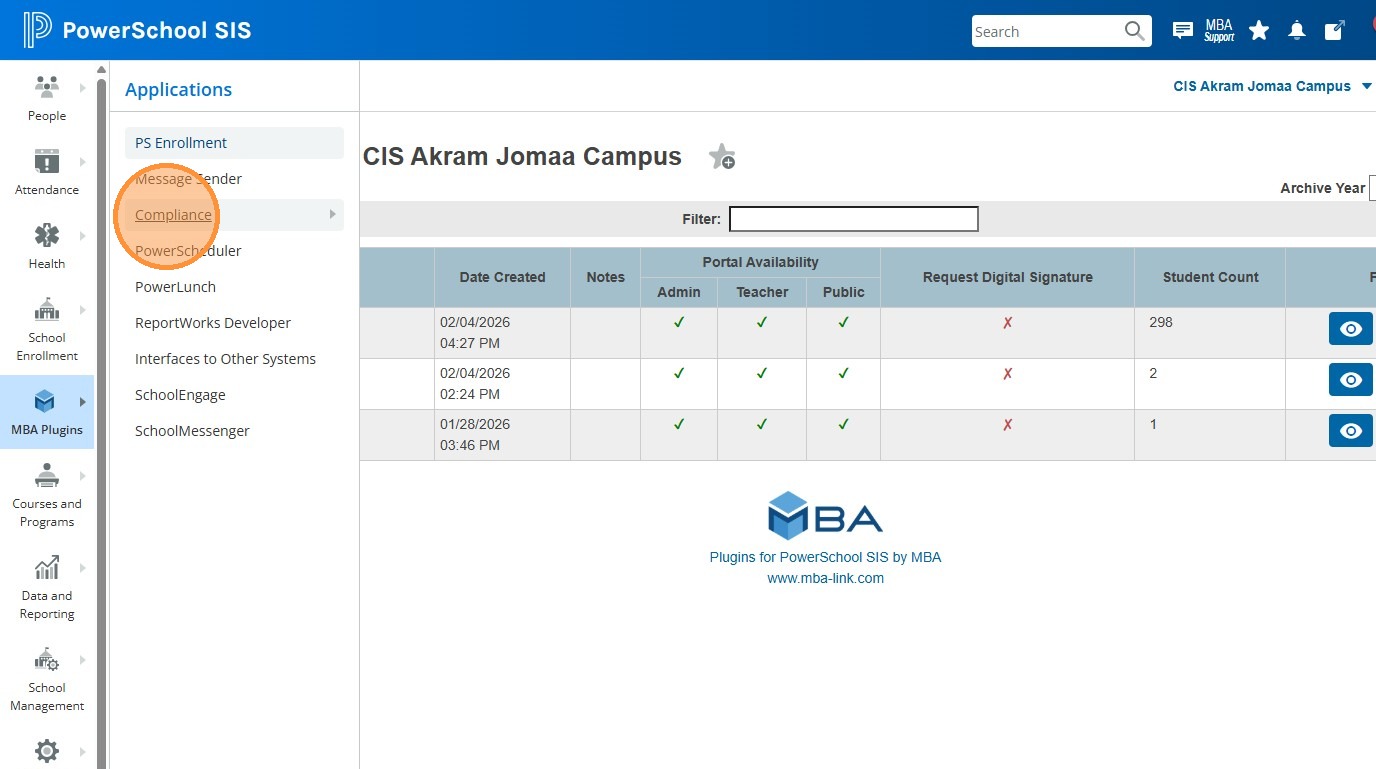Click the eye button for 2-student row

coord(1350,380)
